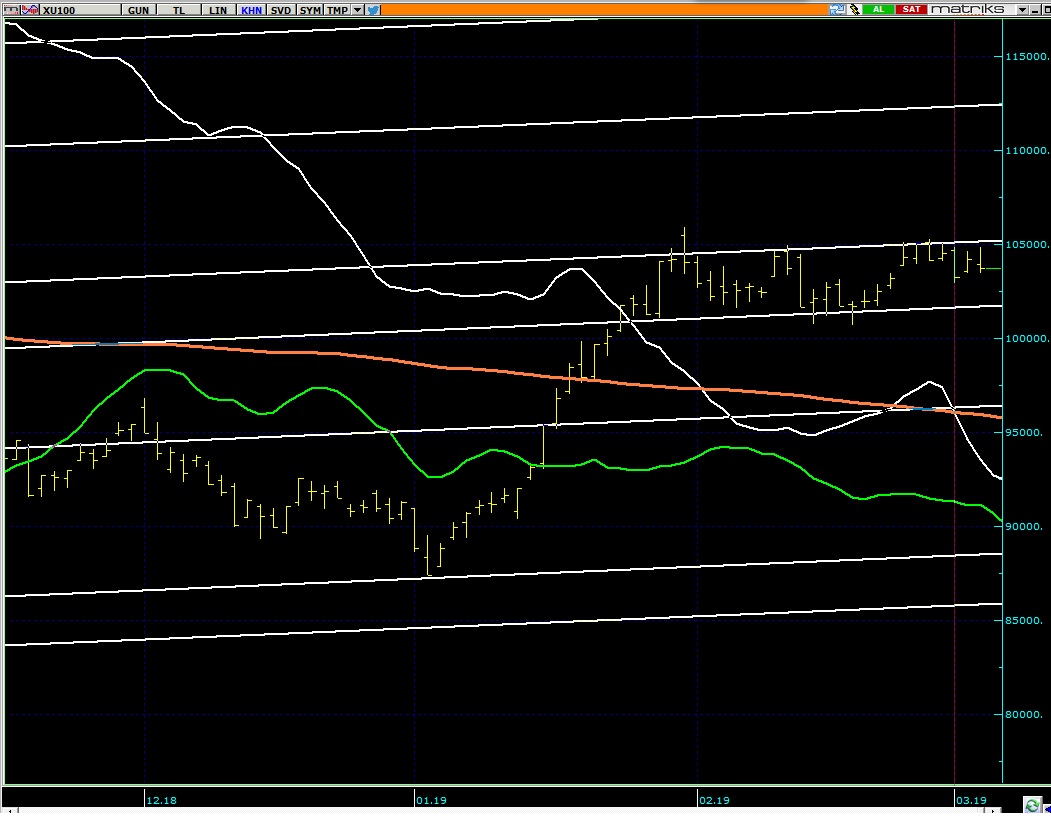Open the GUN period selector
1051x830 pixels.
click(139, 9)
